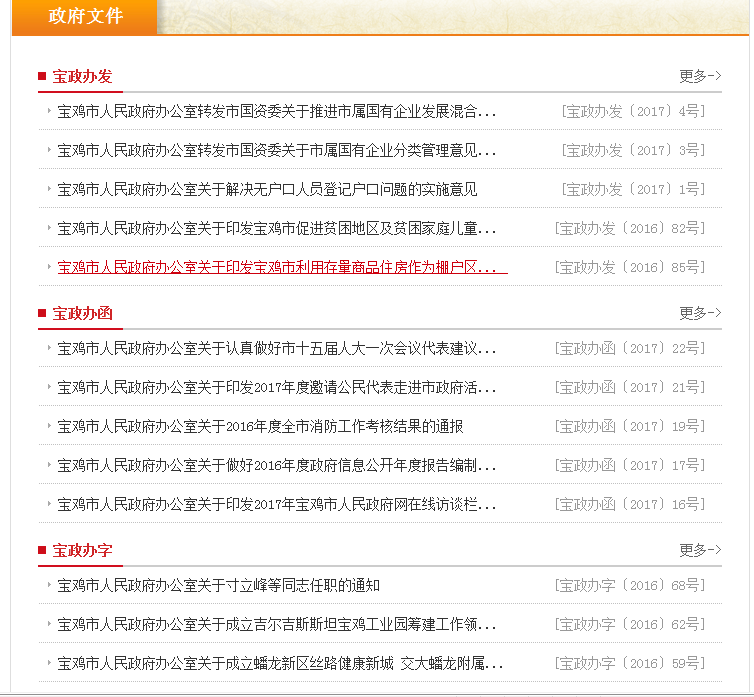Viewport: 754px width, 697px height.
Task: Show more 宝政办字 documents via 更多
Action: point(700,550)
